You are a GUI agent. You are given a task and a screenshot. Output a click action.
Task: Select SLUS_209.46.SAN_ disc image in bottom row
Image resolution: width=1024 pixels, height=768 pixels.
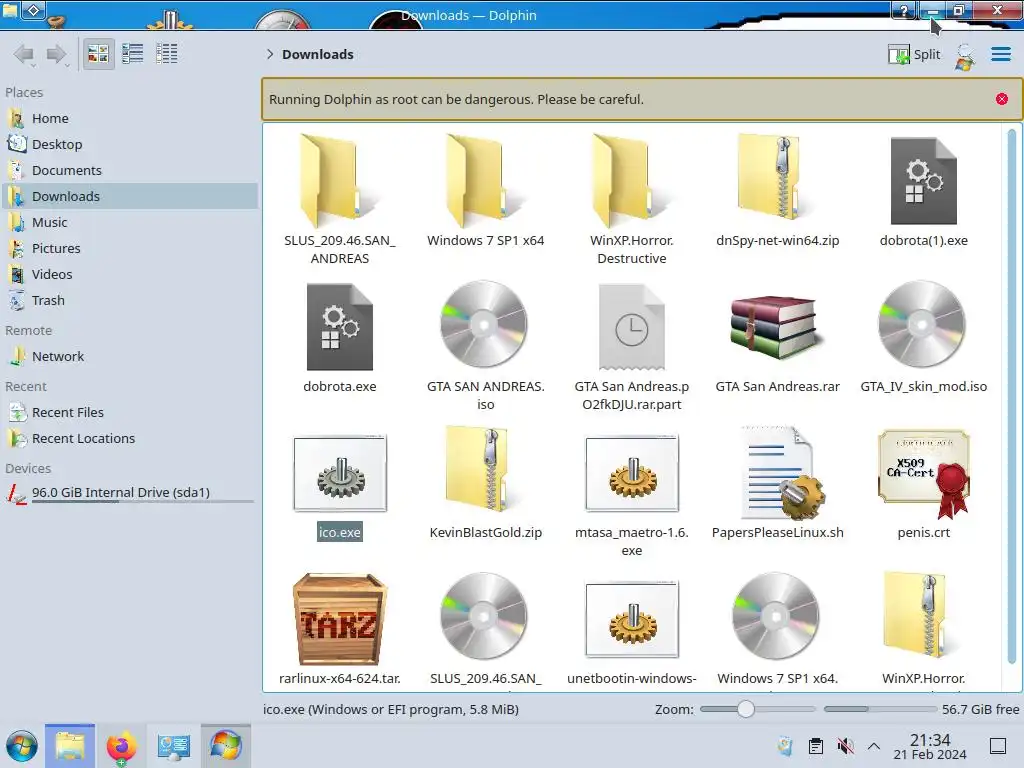(x=485, y=629)
